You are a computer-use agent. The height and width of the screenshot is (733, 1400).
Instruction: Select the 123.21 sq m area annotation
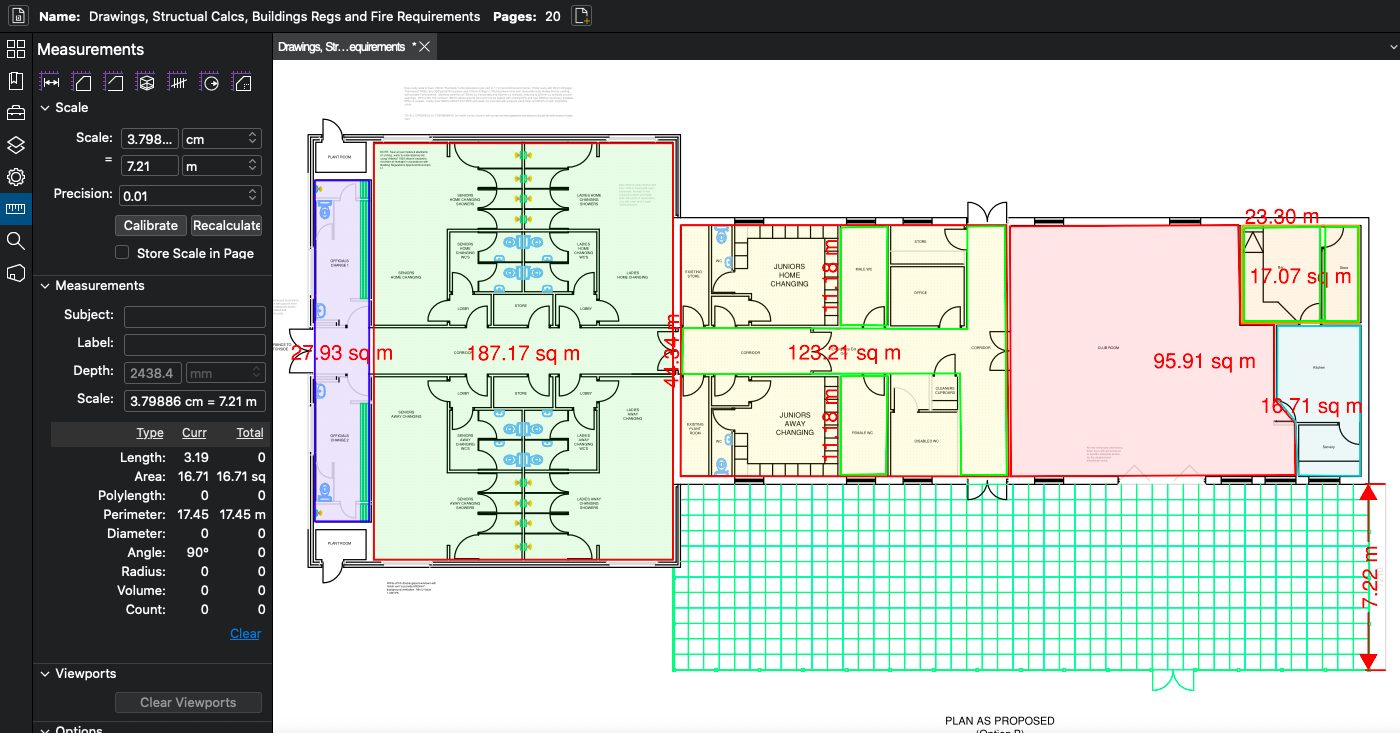[x=844, y=353]
